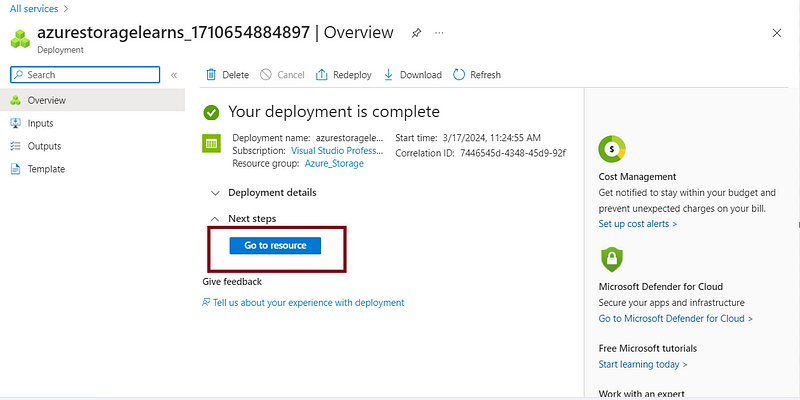The height and width of the screenshot is (400, 800).
Task: Click the Cost Management dollar icon
Action: [612, 149]
